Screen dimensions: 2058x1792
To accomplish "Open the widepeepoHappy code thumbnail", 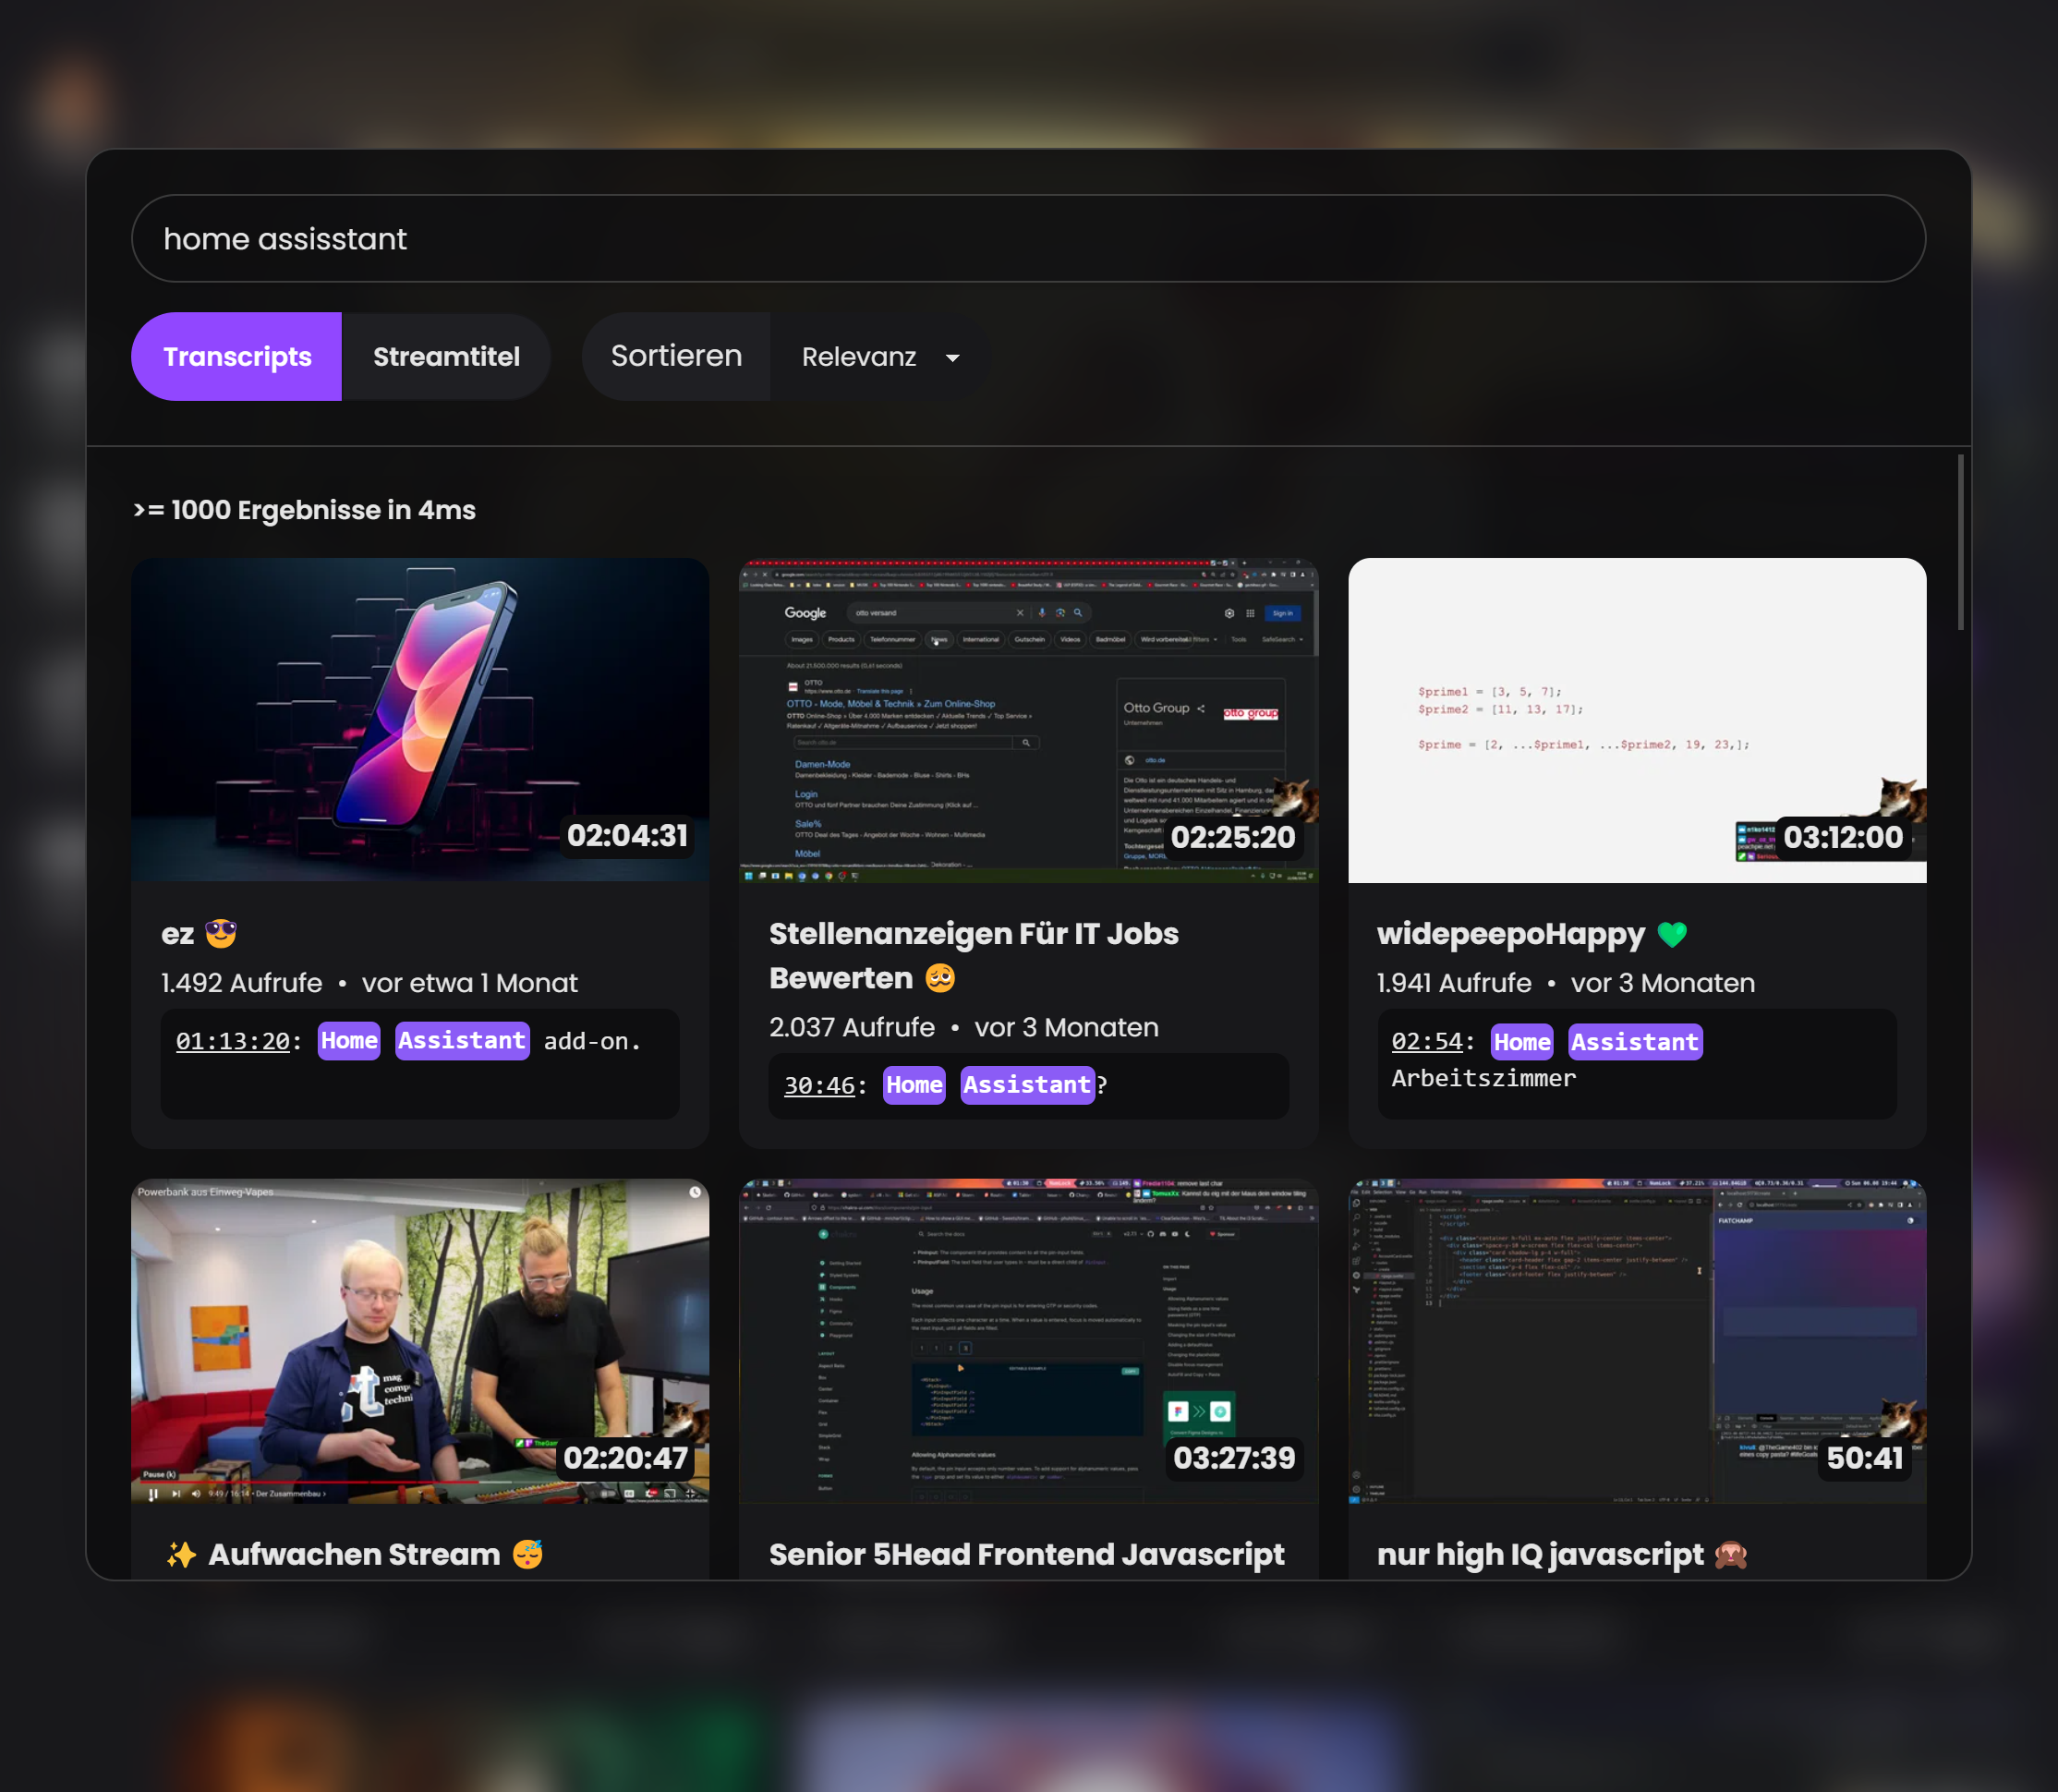I will 1636,720.
